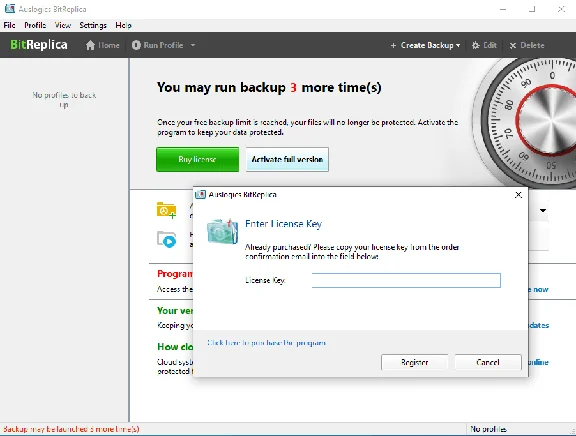Viewport: 576px width, 436px height.
Task: Click the Run Profile round icon
Action: point(136,45)
